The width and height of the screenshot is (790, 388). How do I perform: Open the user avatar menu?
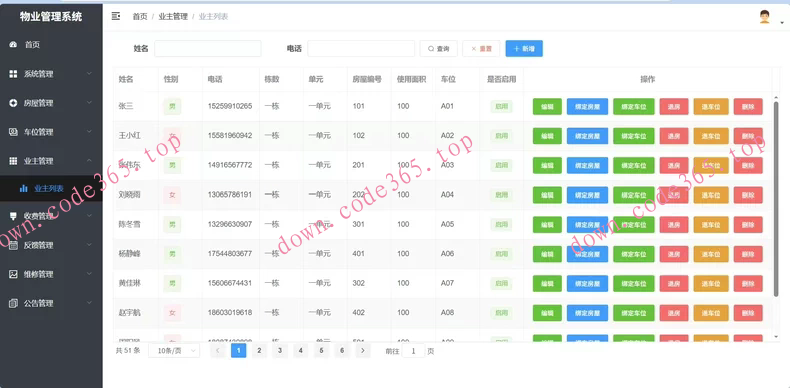point(765,17)
